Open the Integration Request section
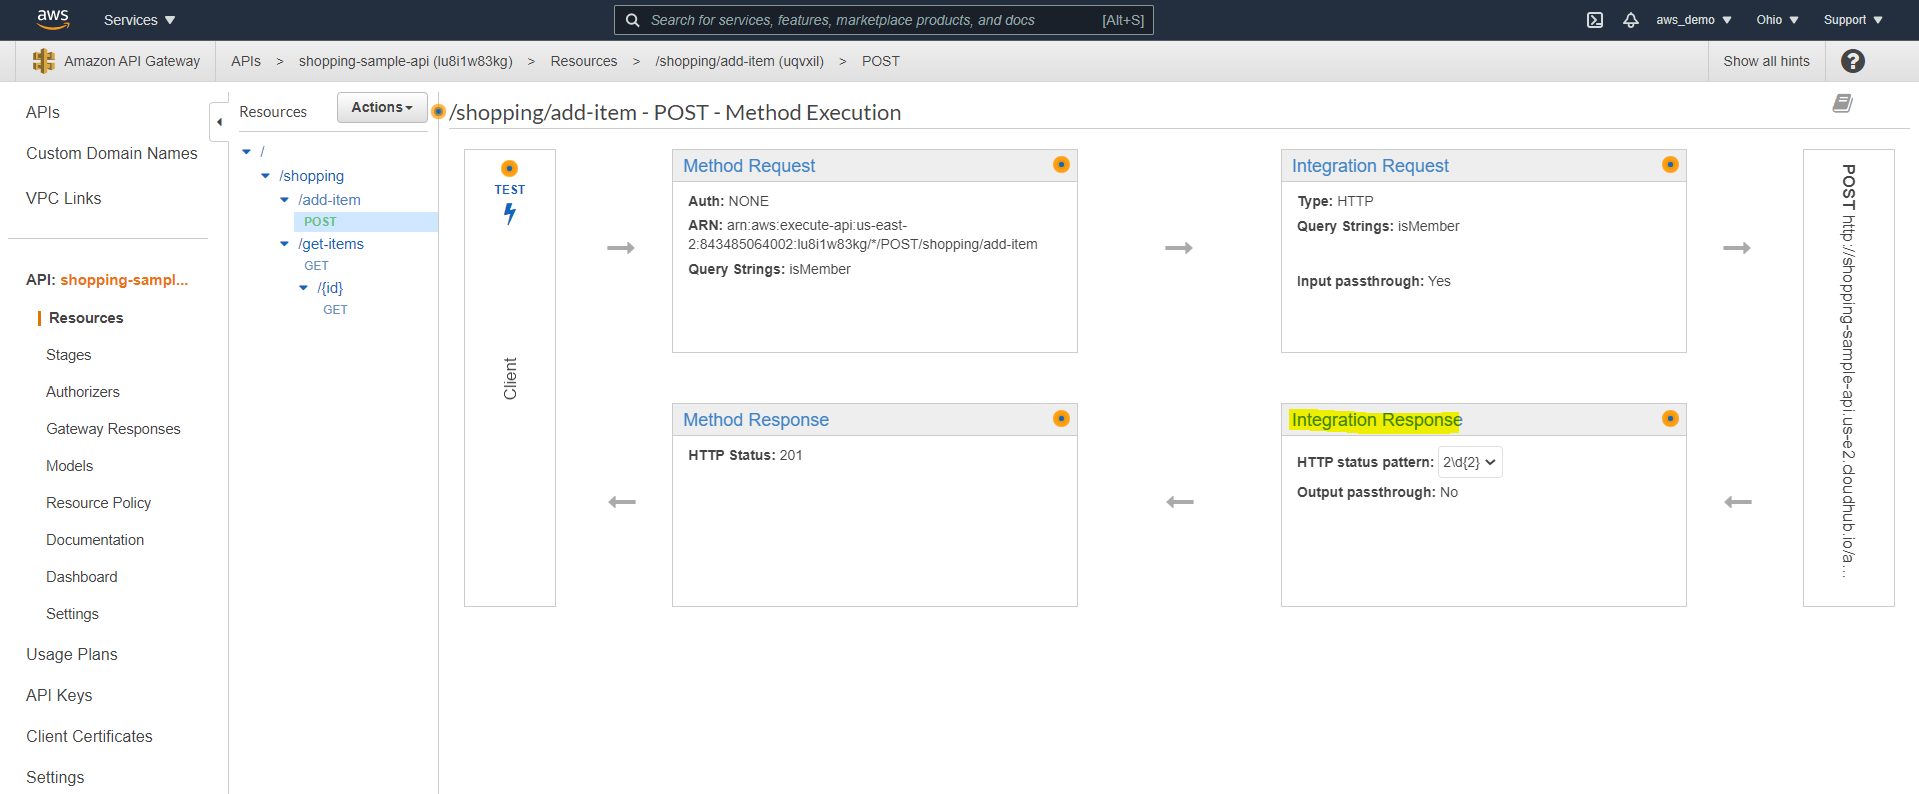1919x794 pixels. 1370,166
